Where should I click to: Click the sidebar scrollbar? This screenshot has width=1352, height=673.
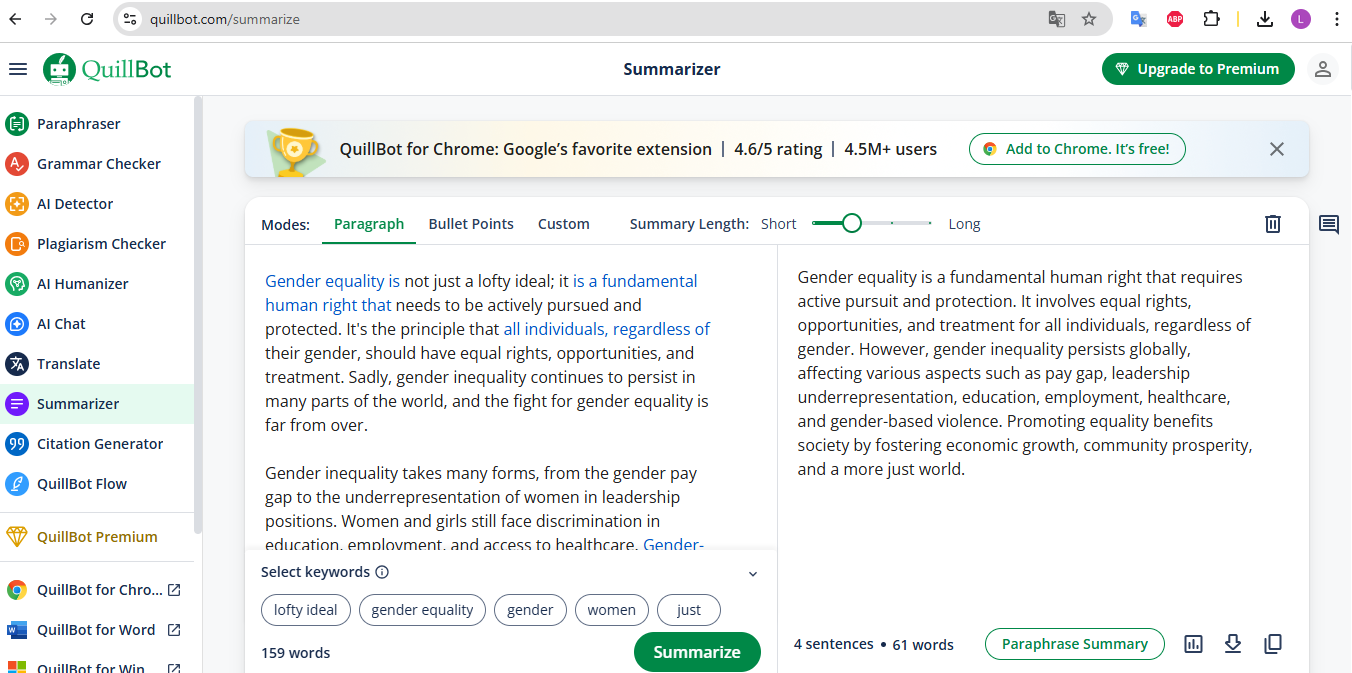(198, 315)
